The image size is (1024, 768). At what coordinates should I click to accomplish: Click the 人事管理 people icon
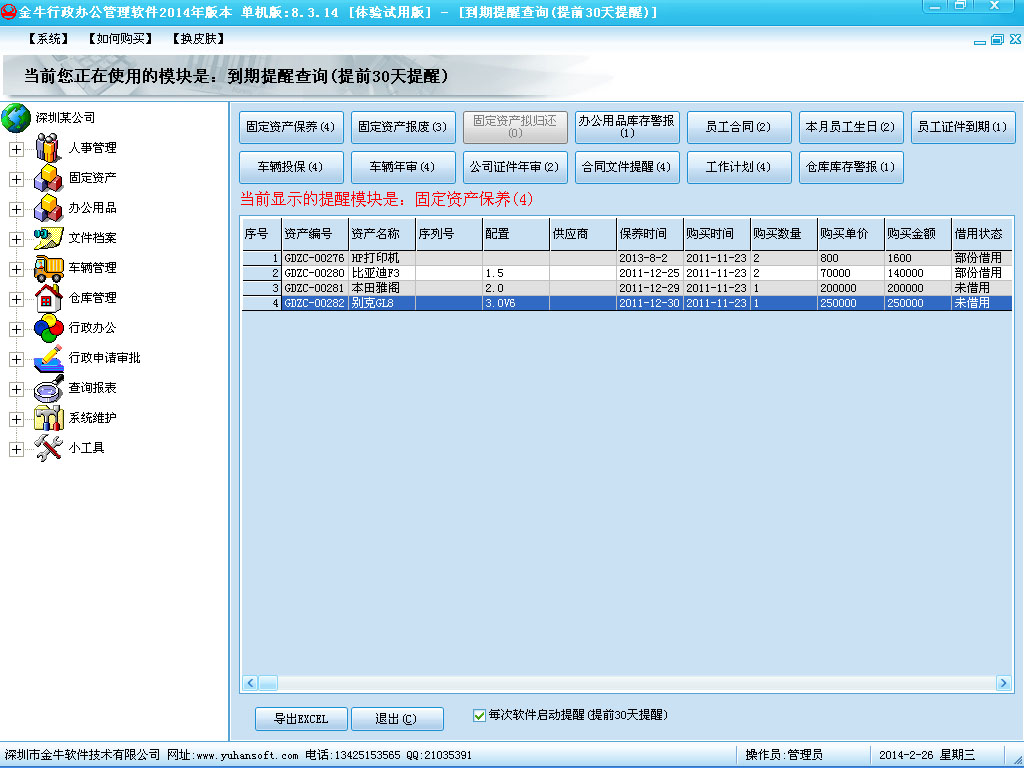(x=48, y=148)
